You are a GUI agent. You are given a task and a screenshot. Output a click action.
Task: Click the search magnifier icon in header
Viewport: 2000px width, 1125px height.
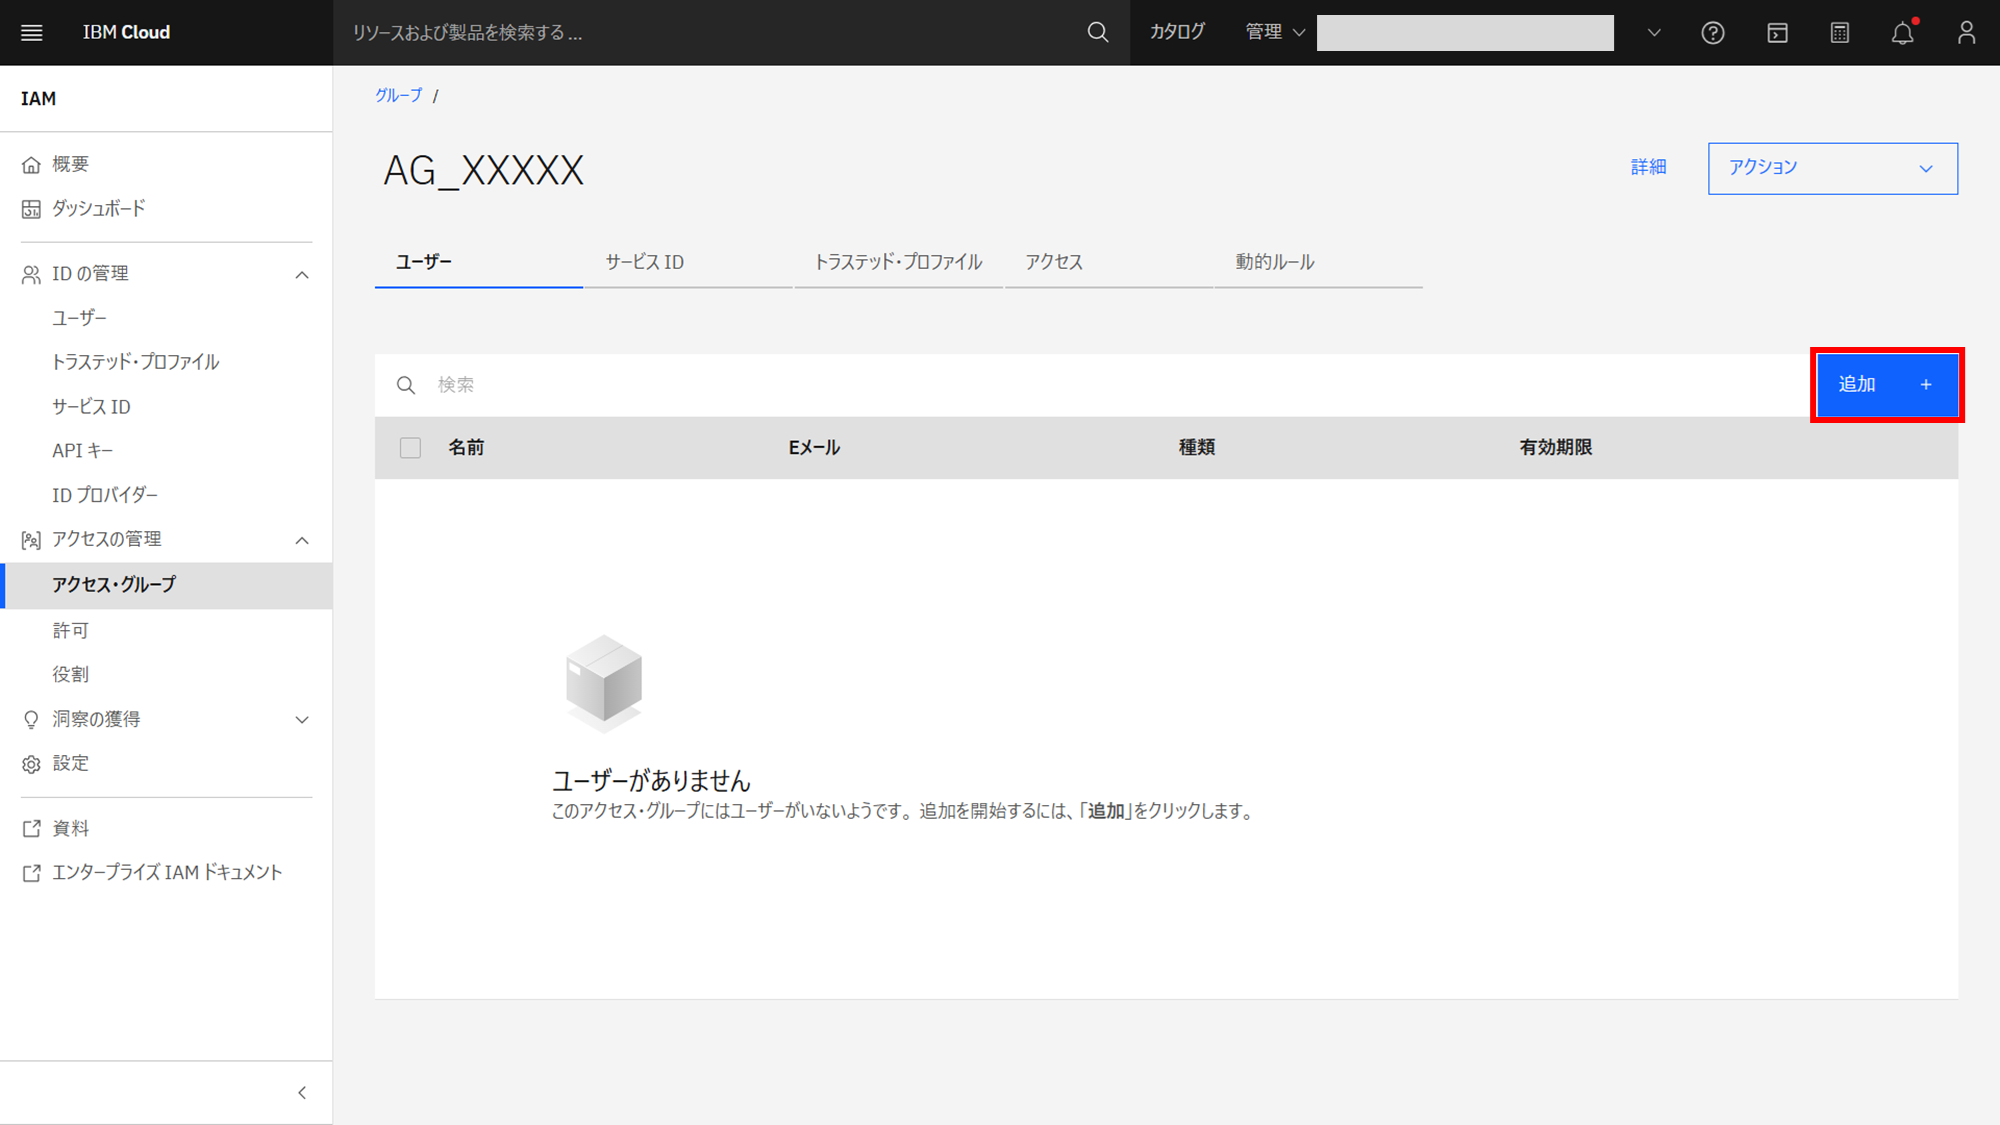click(1097, 33)
